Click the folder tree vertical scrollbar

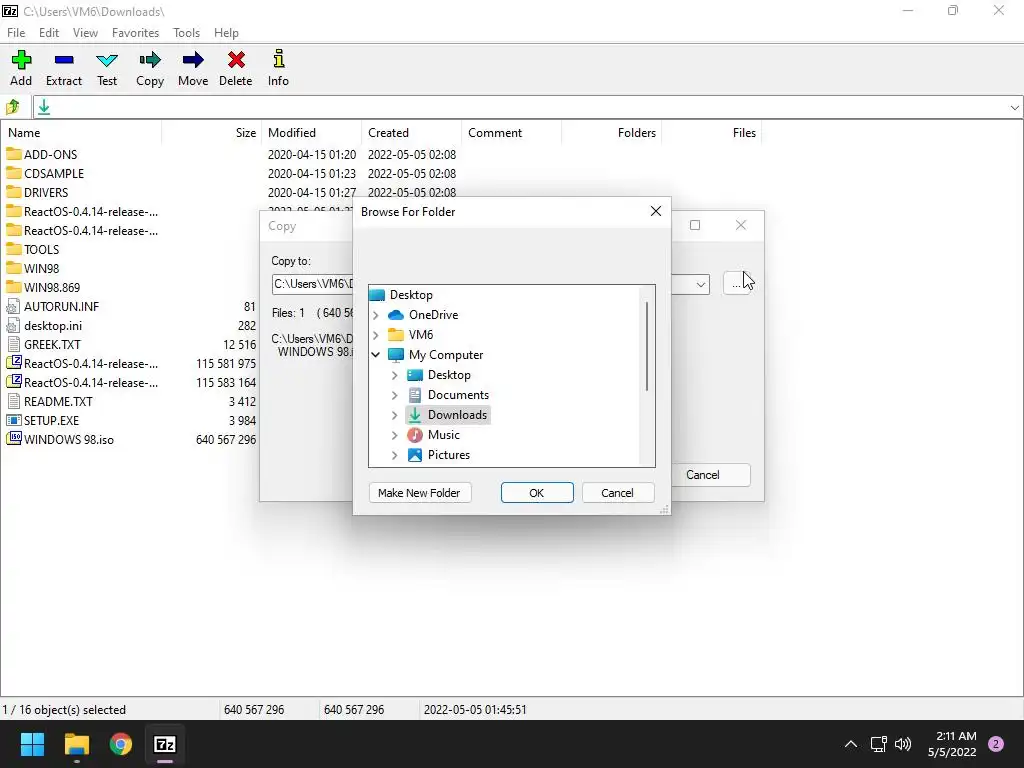tap(647, 346)
